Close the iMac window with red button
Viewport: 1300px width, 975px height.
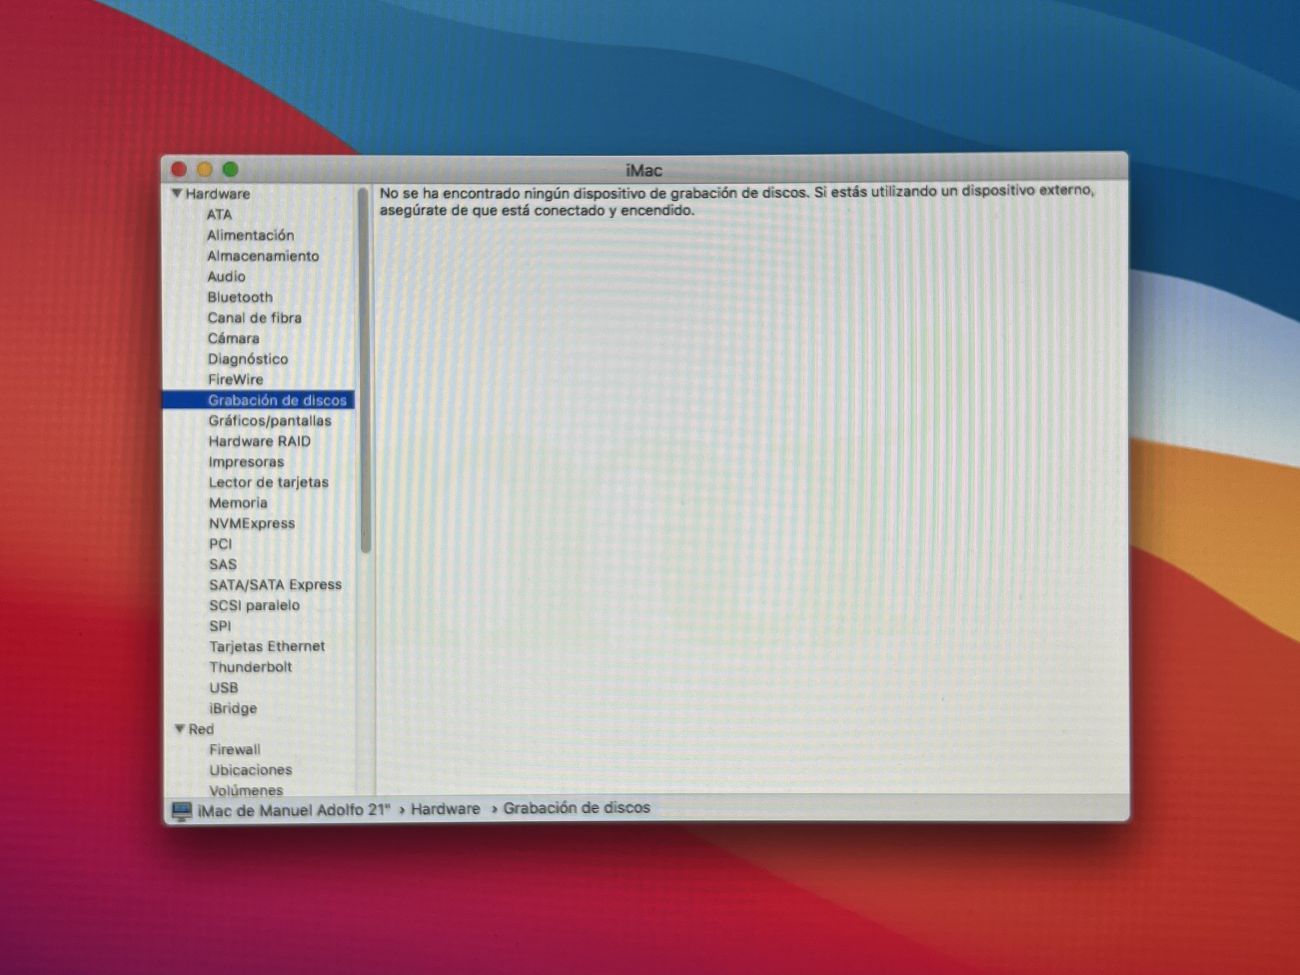click(x=179, y=169)
